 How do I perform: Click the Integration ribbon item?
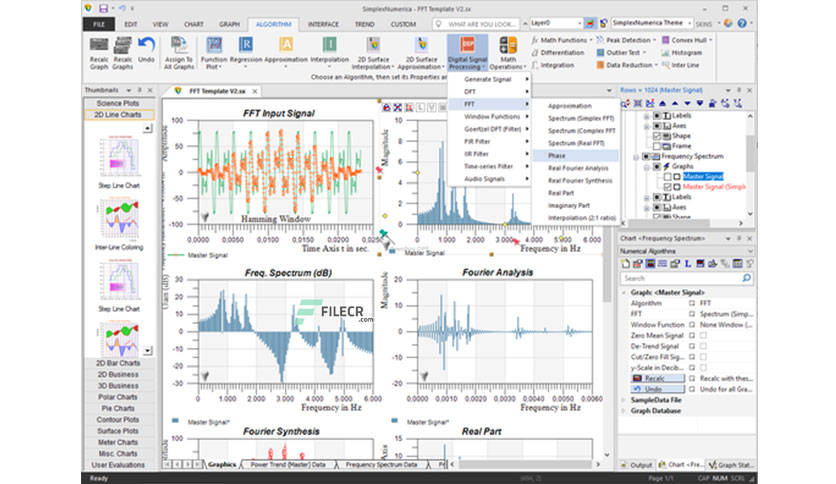(553, 65)
